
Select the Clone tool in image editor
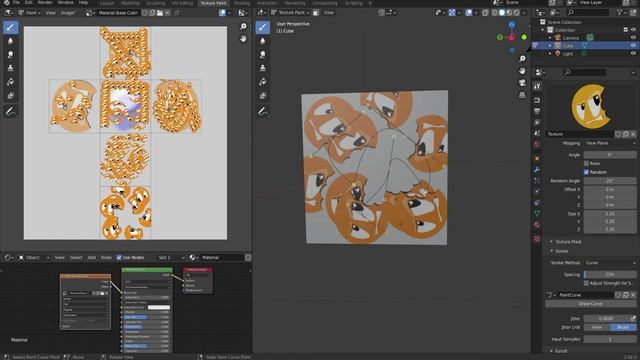point(11,68)
